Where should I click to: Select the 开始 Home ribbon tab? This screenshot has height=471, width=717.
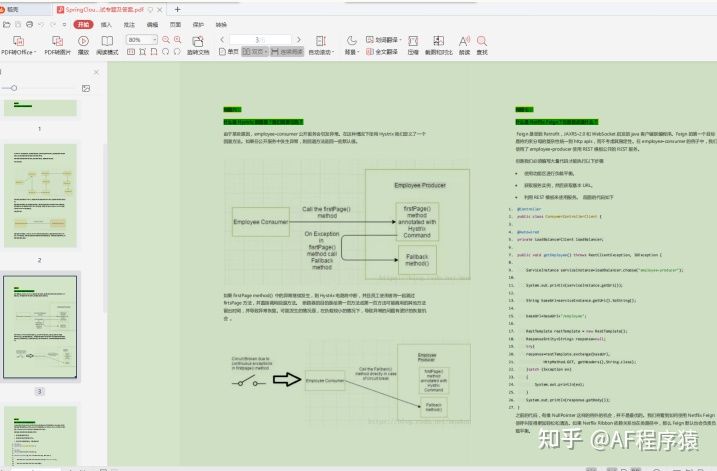[x=83, y=24]
